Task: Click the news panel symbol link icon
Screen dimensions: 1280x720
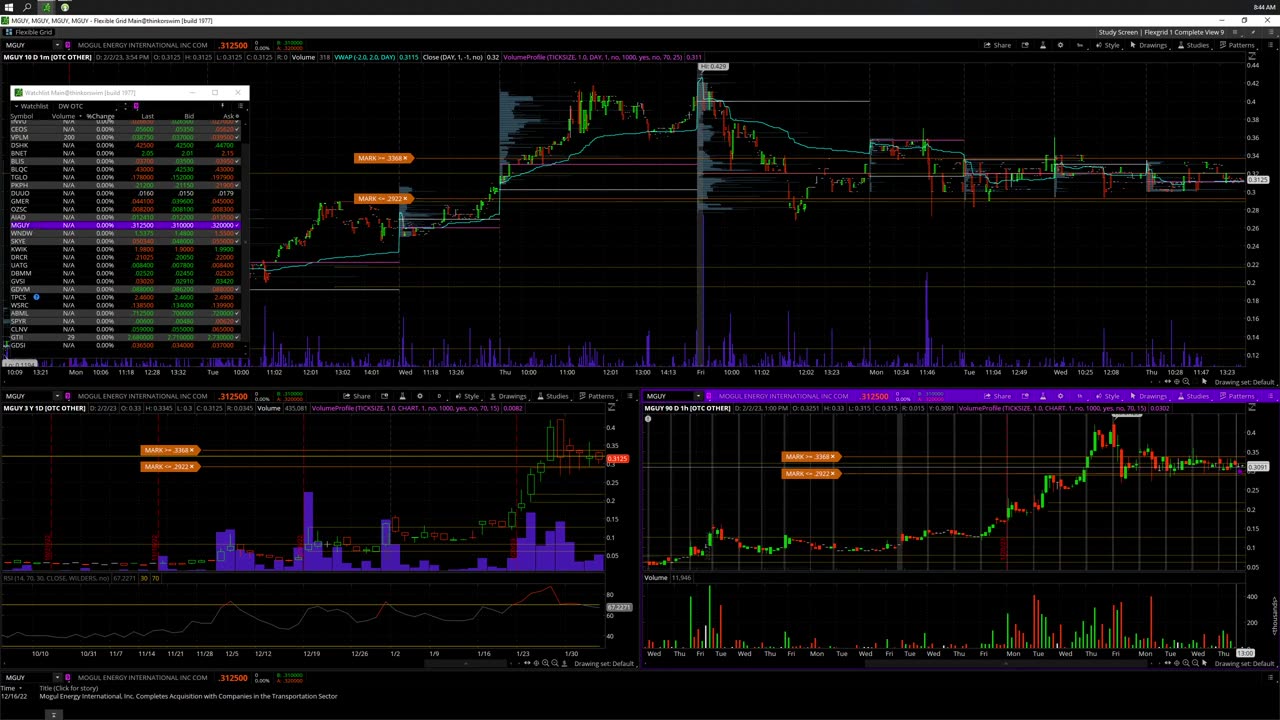Action: point(68,678)
